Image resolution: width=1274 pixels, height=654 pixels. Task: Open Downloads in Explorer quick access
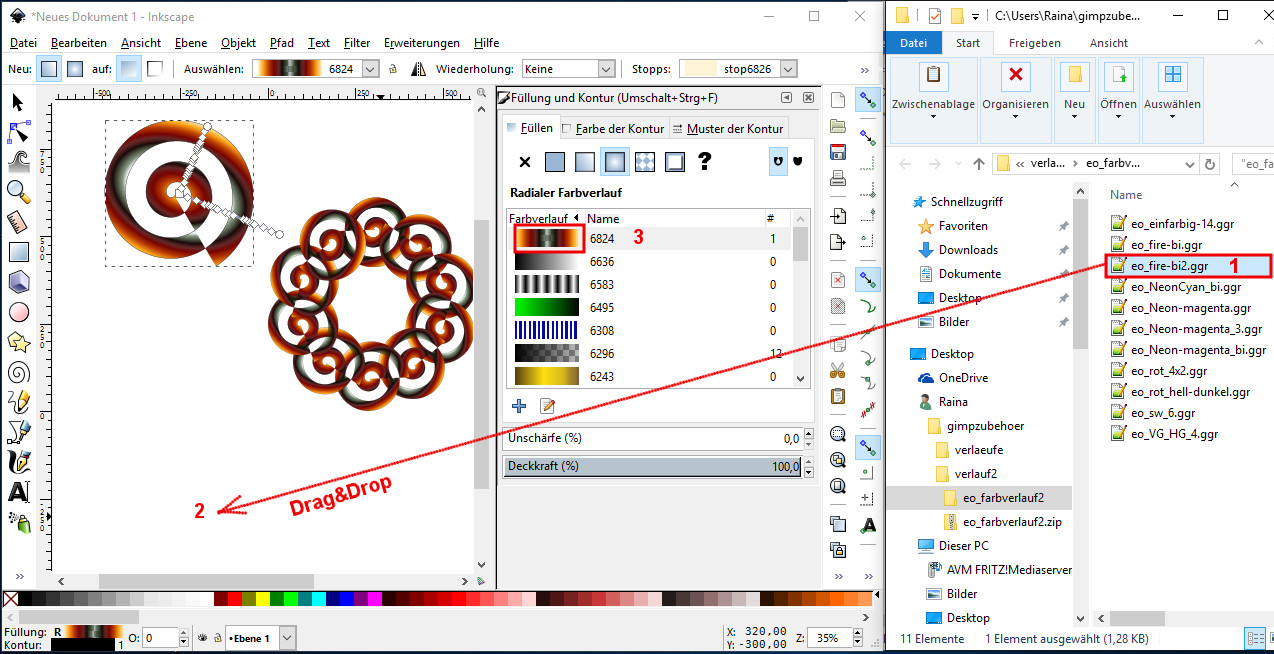(x=967, y=250)
